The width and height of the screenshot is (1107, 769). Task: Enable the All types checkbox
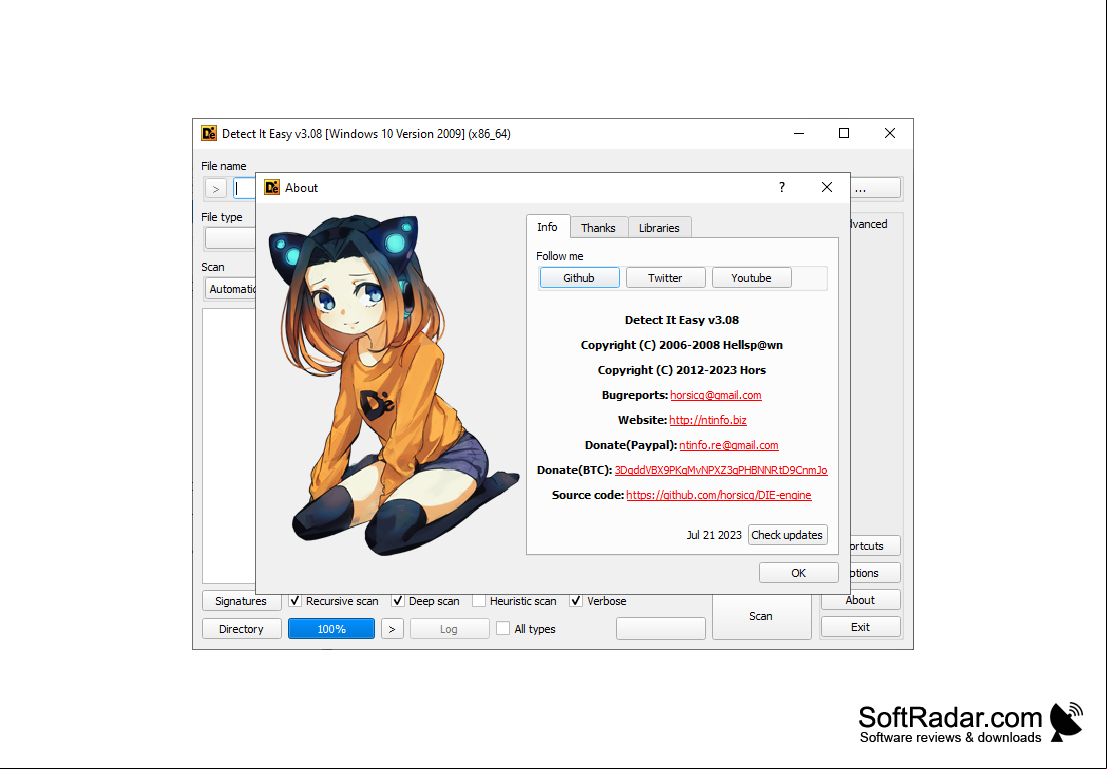(x=503, y=628)
